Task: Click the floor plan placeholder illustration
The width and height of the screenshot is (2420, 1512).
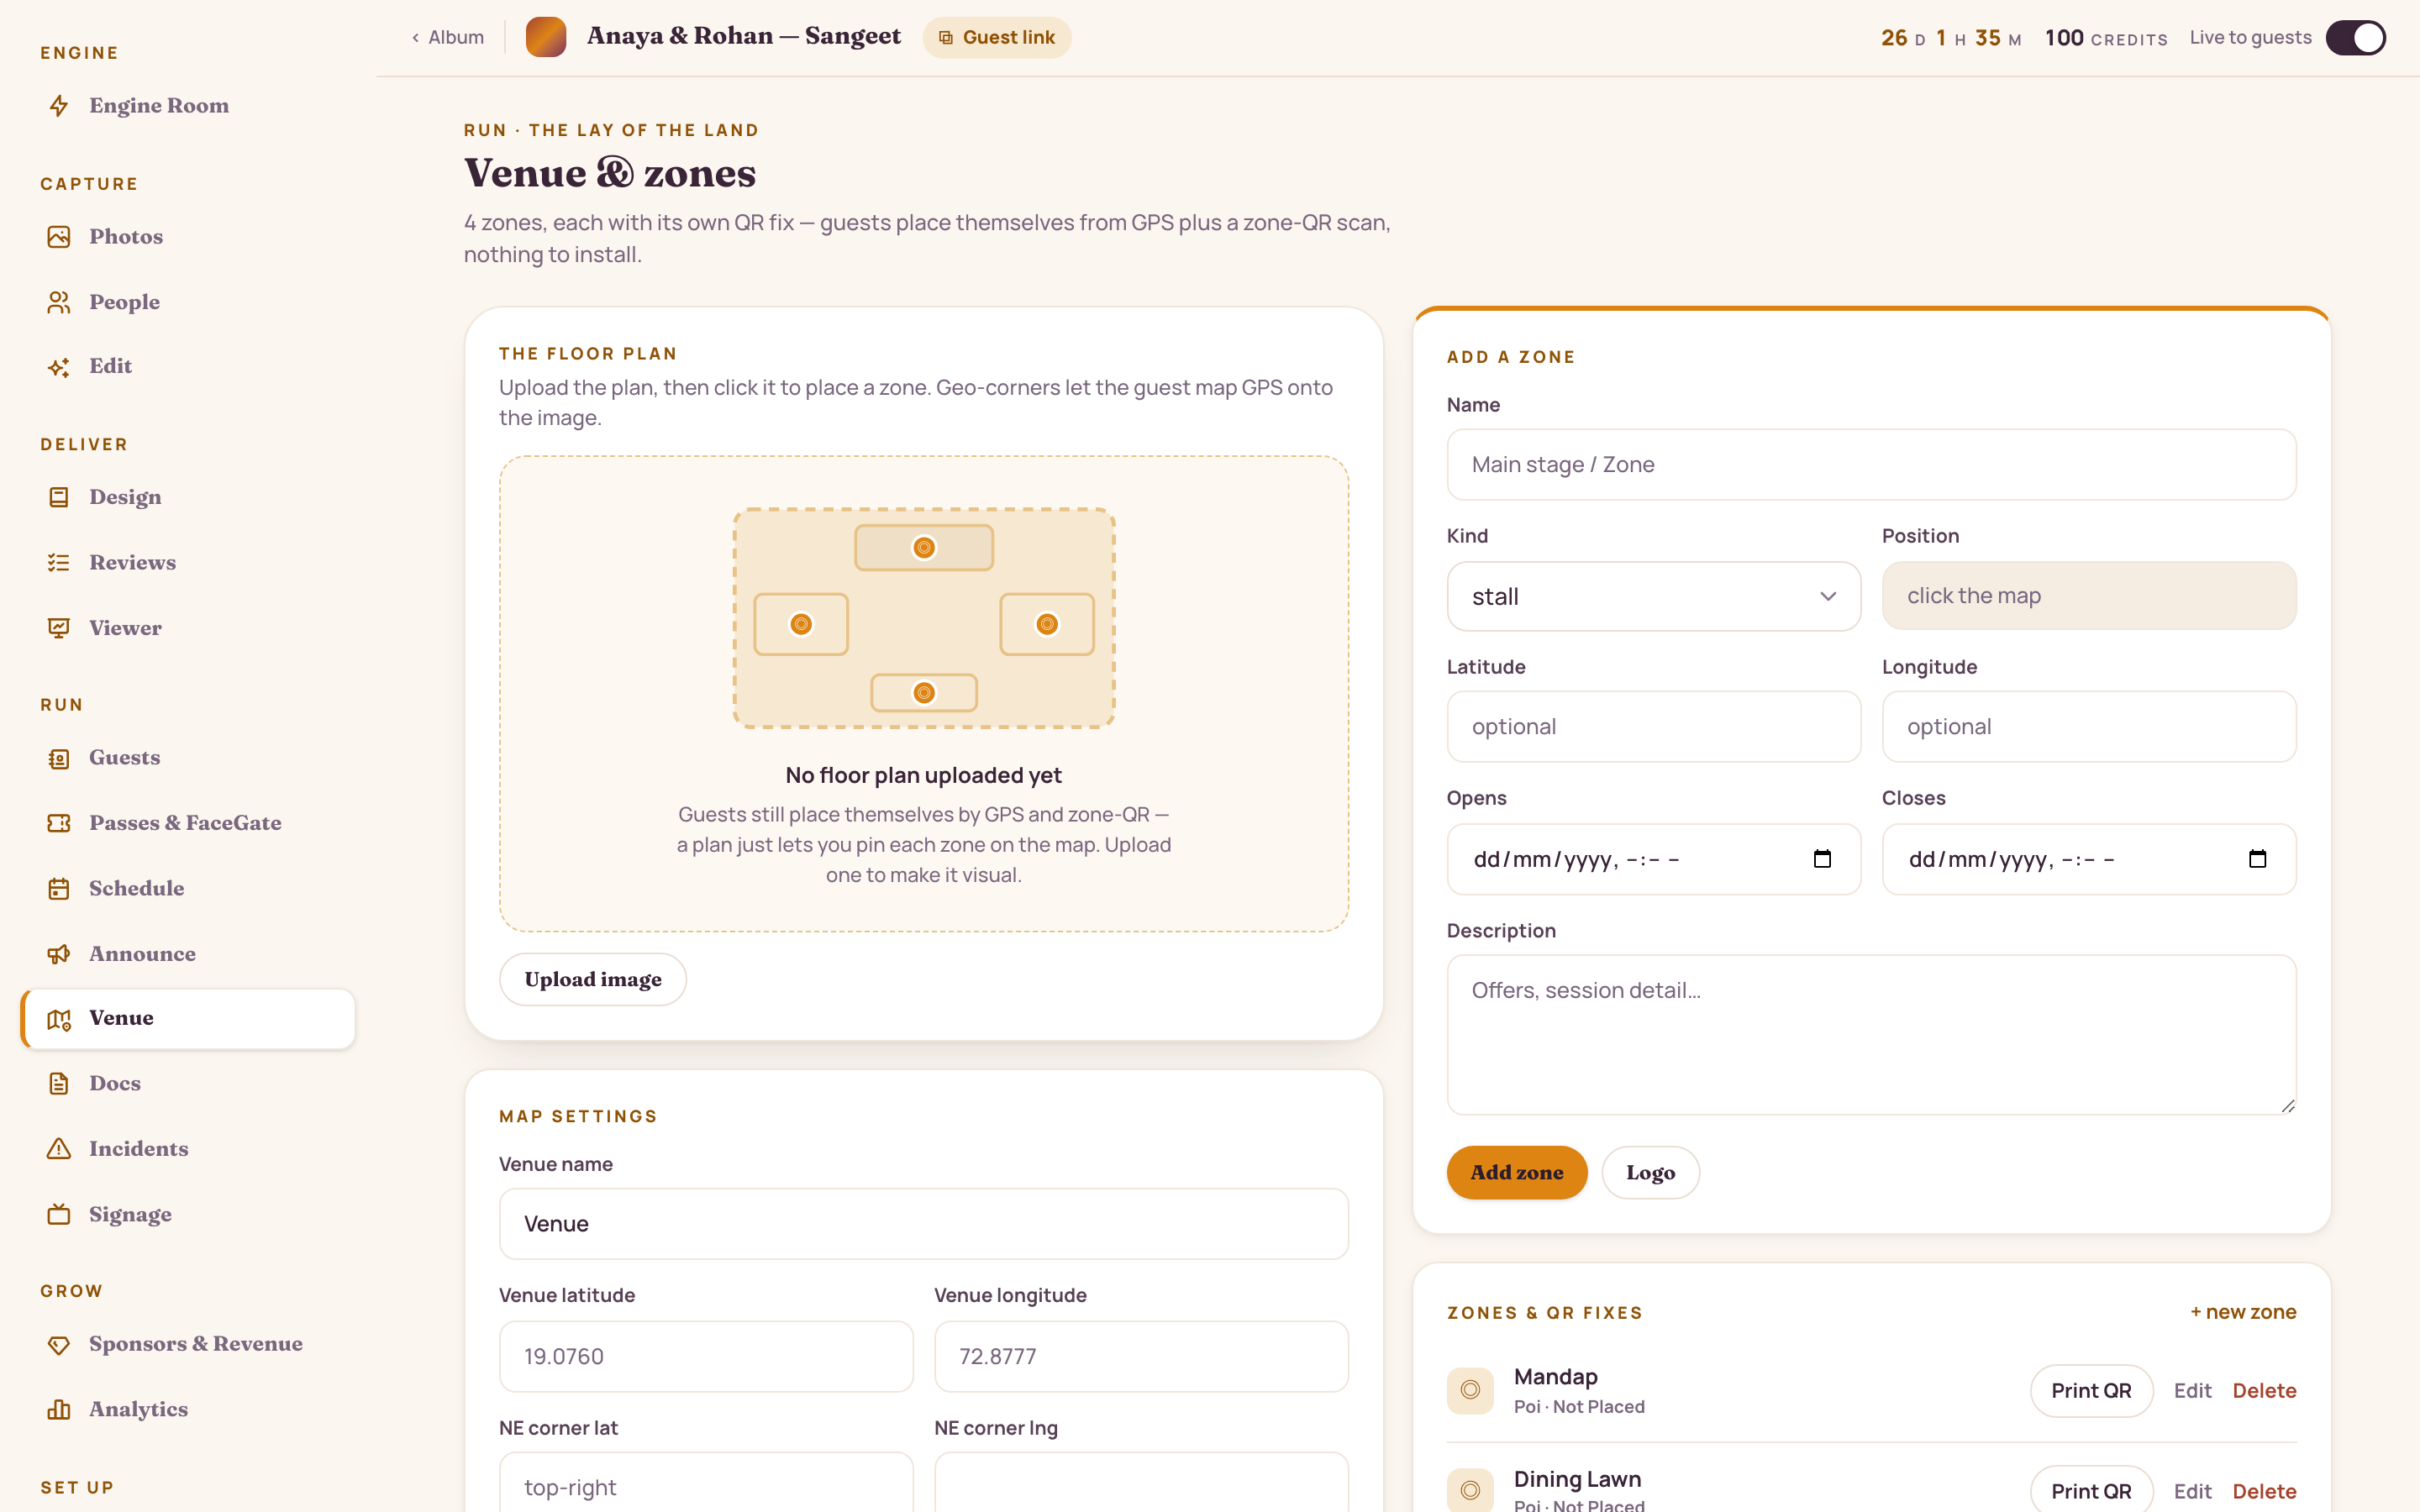Action: 923,618
